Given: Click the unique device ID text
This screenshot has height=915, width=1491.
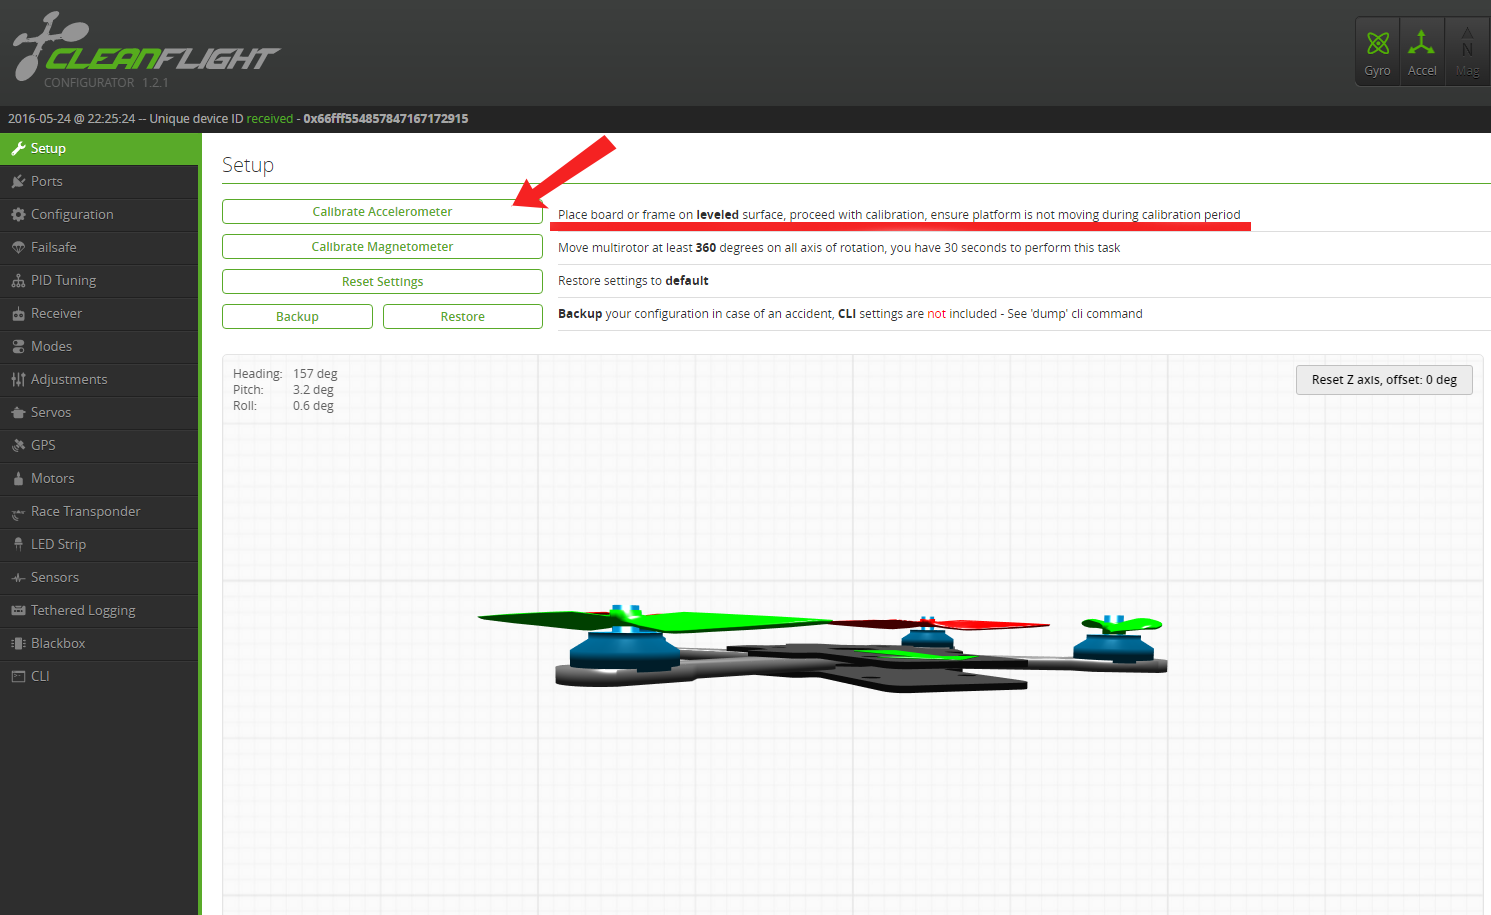Looking at the screenshot, I should click(386, 119).
